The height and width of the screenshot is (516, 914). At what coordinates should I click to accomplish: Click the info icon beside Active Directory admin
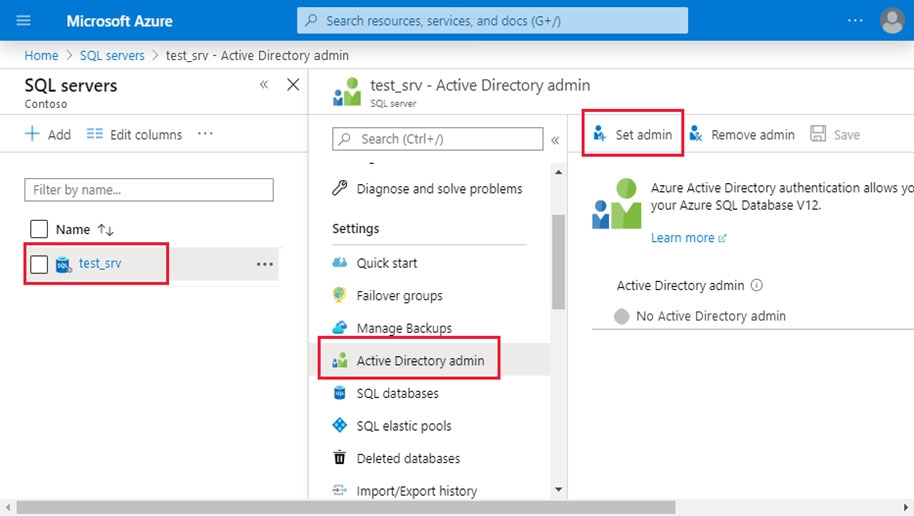[x=757, y=285]
